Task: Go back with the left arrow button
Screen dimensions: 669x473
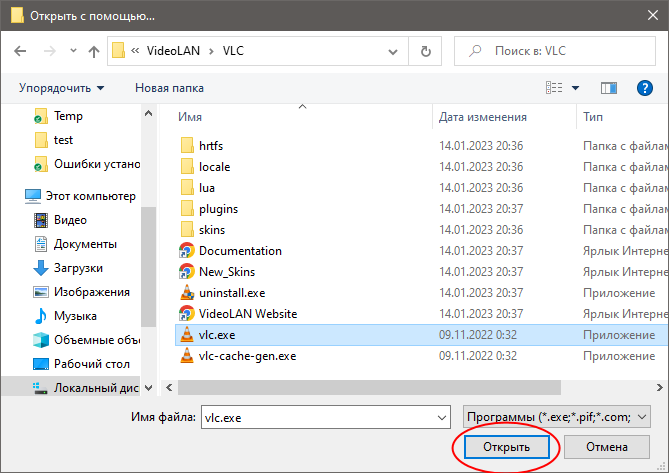Action: coord(20,51)
